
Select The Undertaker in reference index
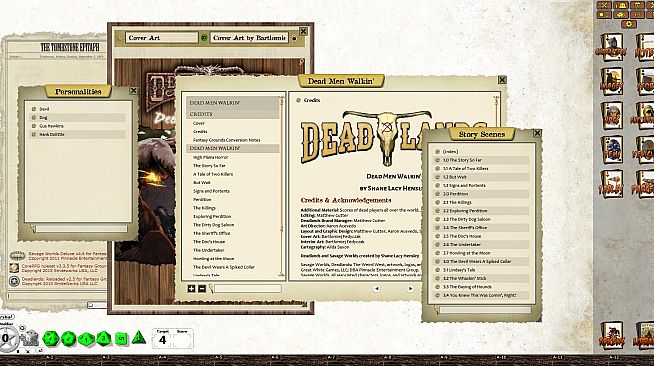tap(209, 250)
